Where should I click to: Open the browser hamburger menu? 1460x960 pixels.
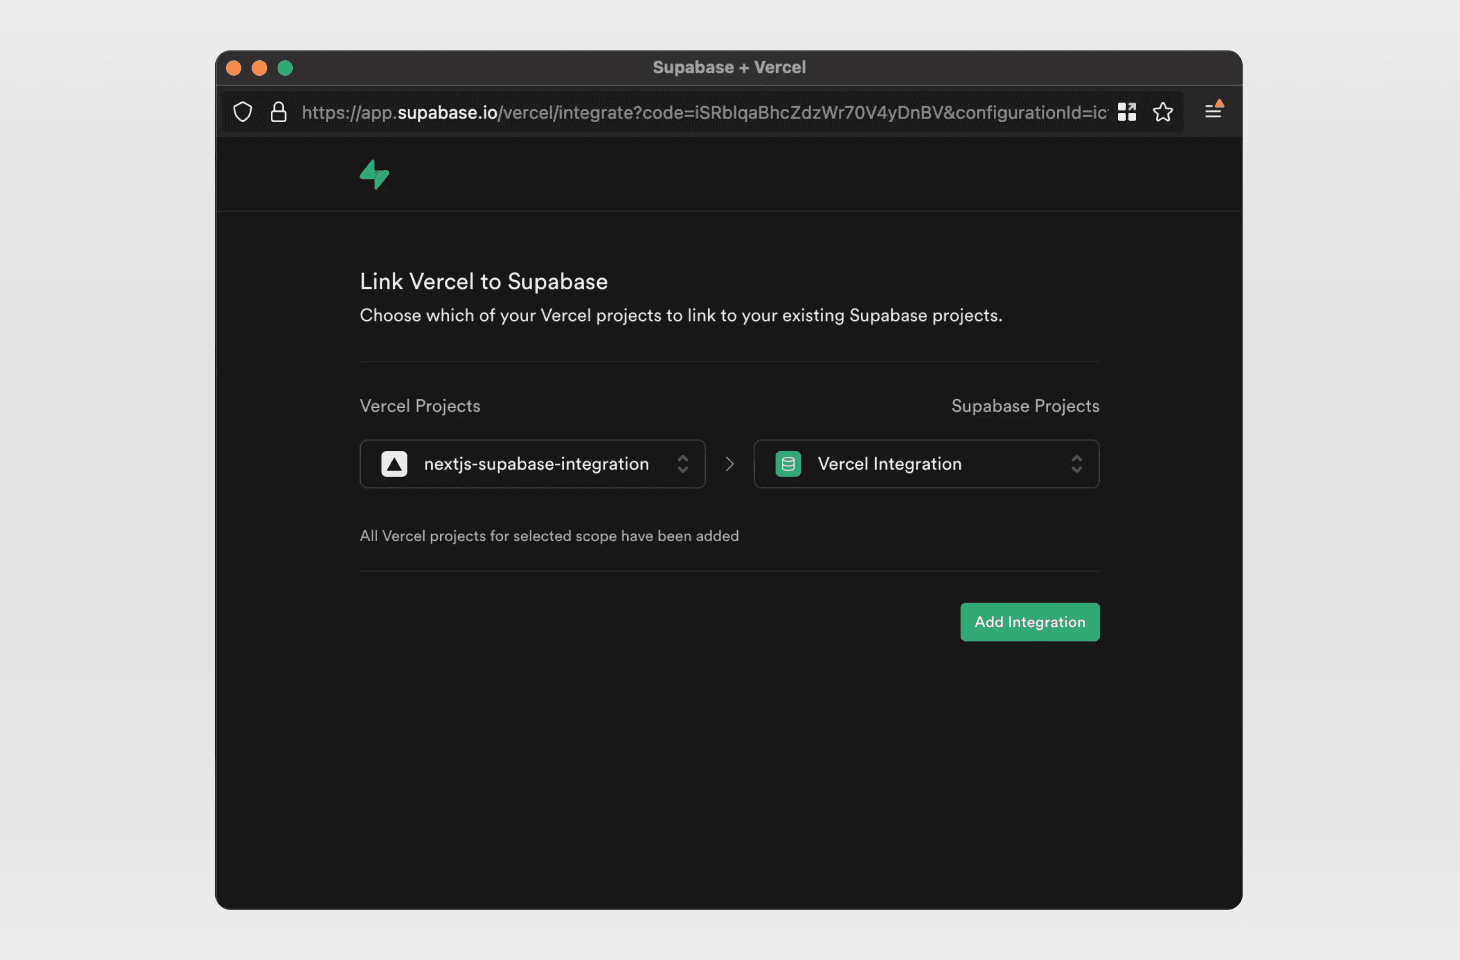click(1213, 111)
